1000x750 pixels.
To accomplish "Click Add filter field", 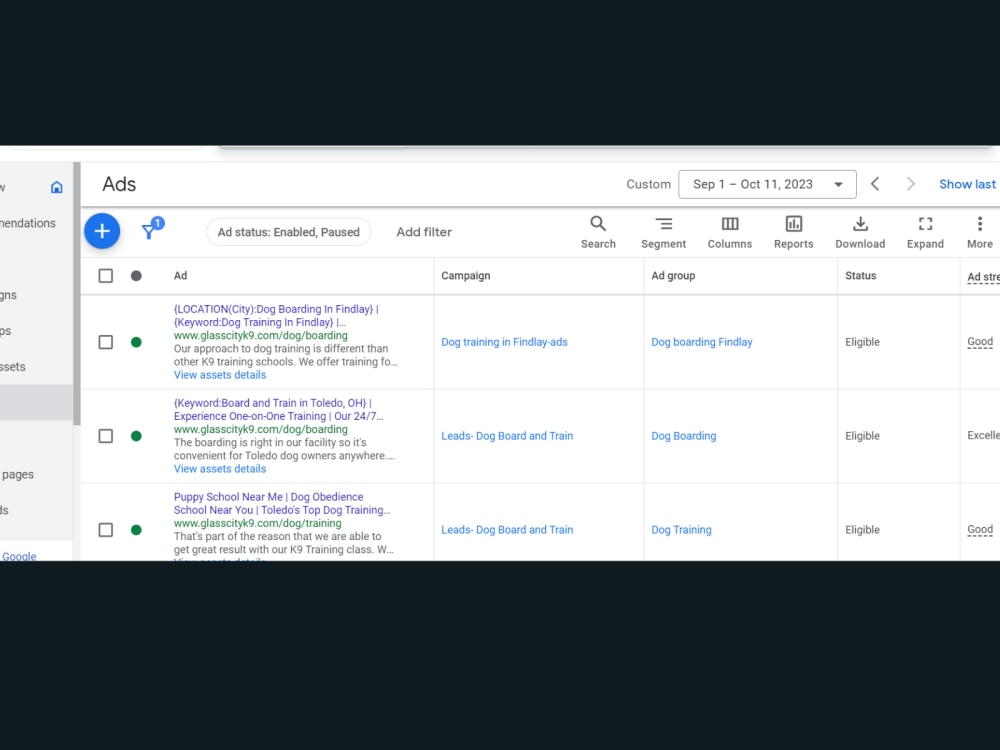I will [x=424, y=232].
